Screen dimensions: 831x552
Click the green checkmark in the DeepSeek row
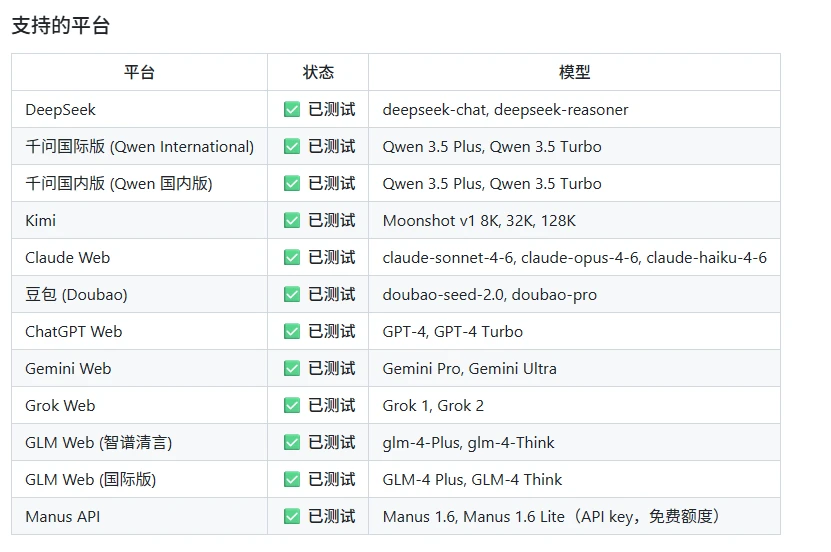[x=291, y=110]
